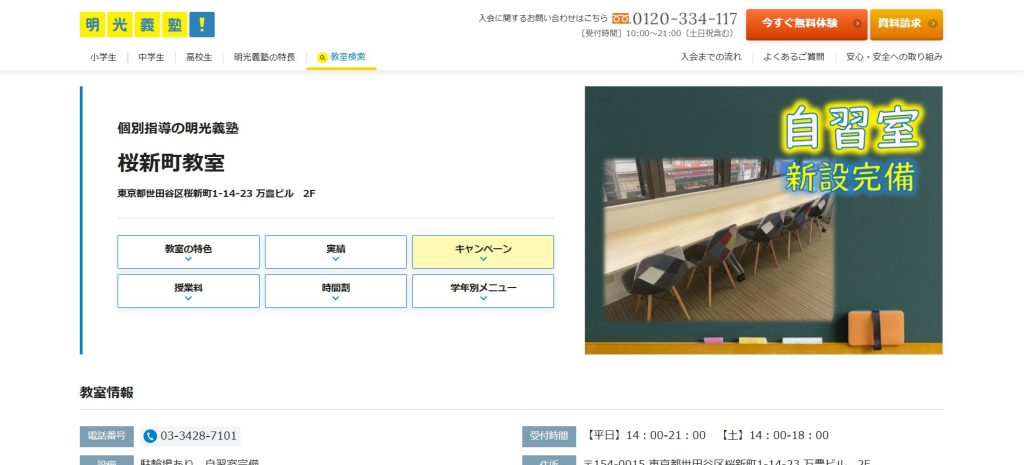Open the 小学生 menu item
1024x465 pixels.
pyautogui.click(x=103, y=57)
